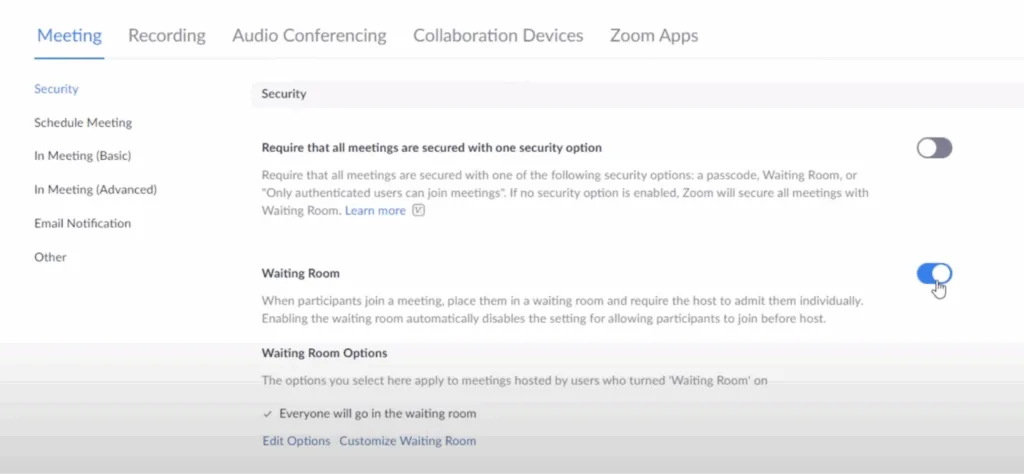The height and width of the screenshot is (474, 1024).
Task: Click the checkmark beside Everyone will go in waiting room
Action: click(x=267, y=413)
